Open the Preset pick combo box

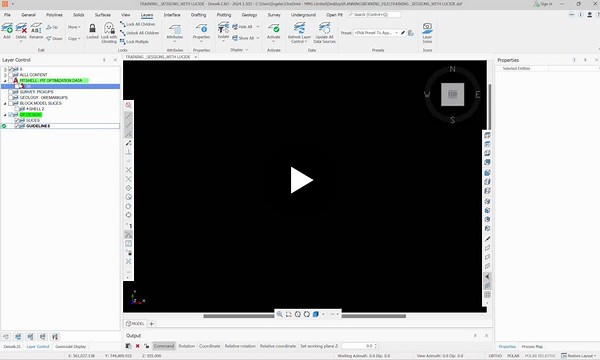tap(376, 33)
